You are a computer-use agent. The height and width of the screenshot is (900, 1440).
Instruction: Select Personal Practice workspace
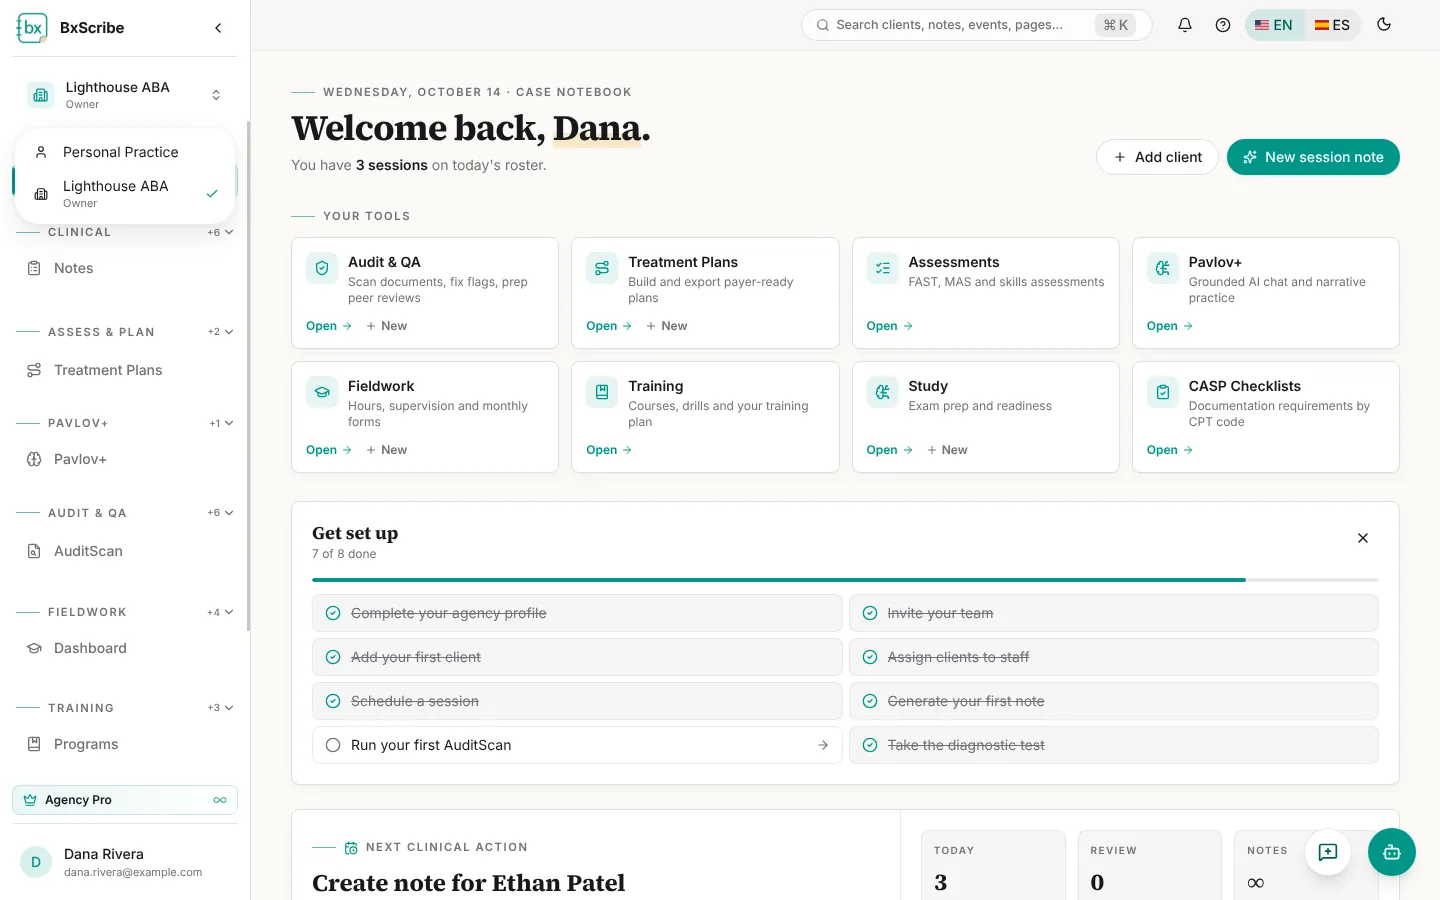[125, 152]
